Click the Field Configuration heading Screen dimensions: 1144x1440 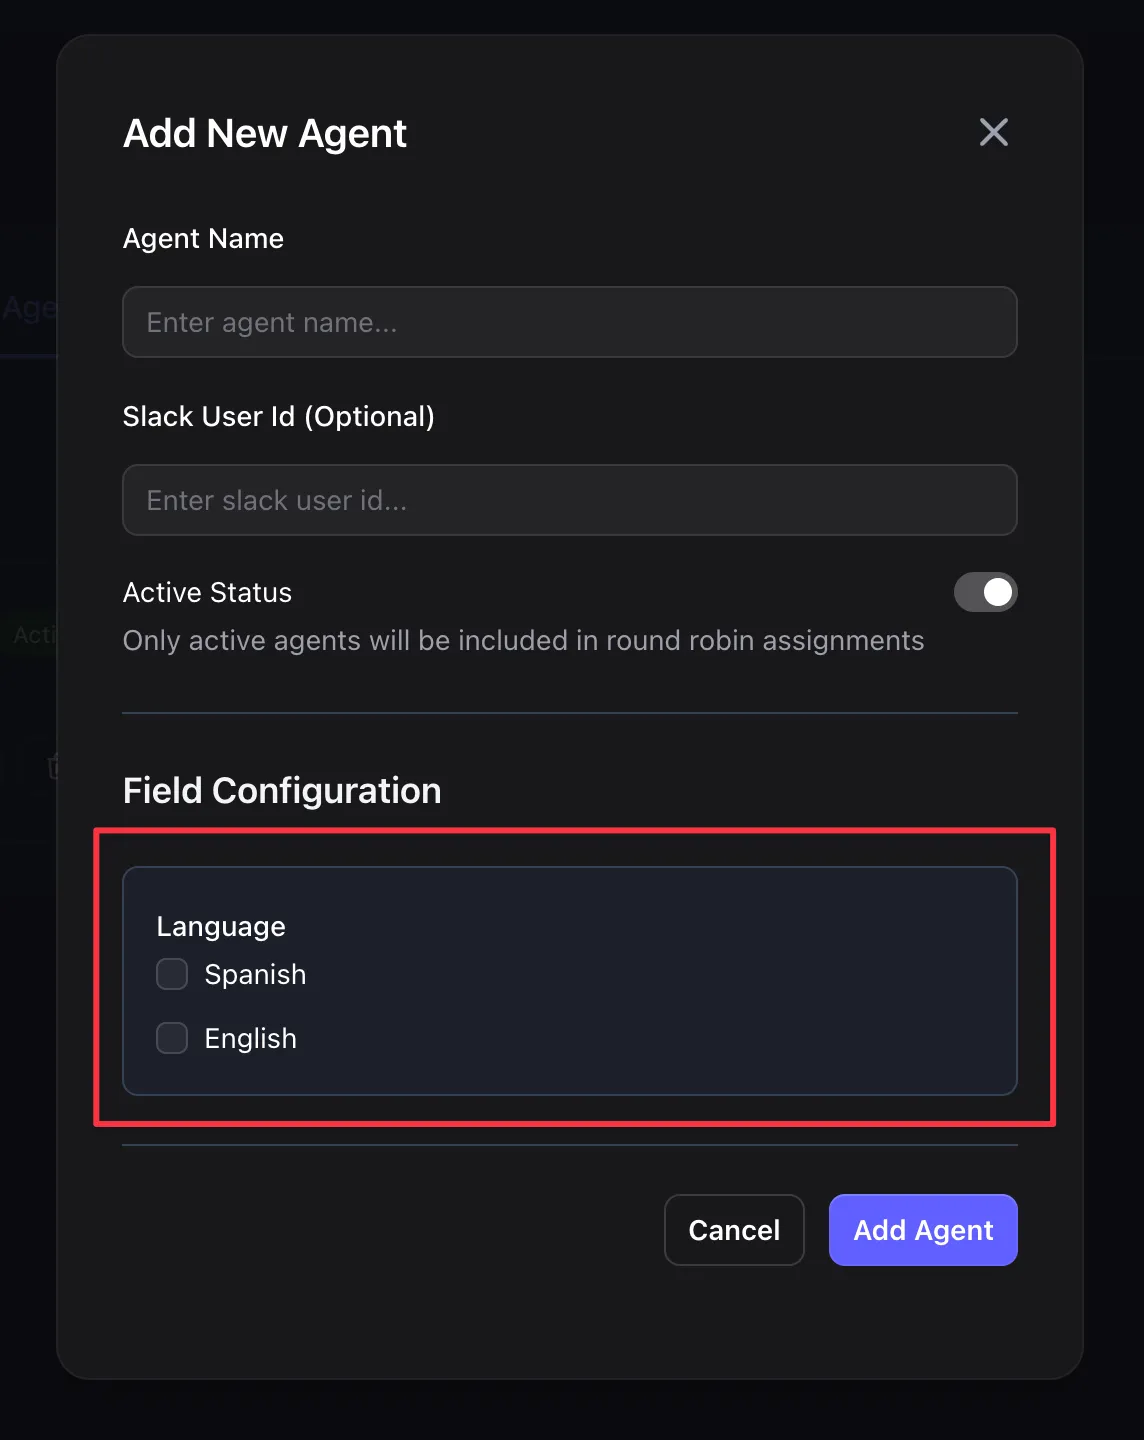point(282,790)
